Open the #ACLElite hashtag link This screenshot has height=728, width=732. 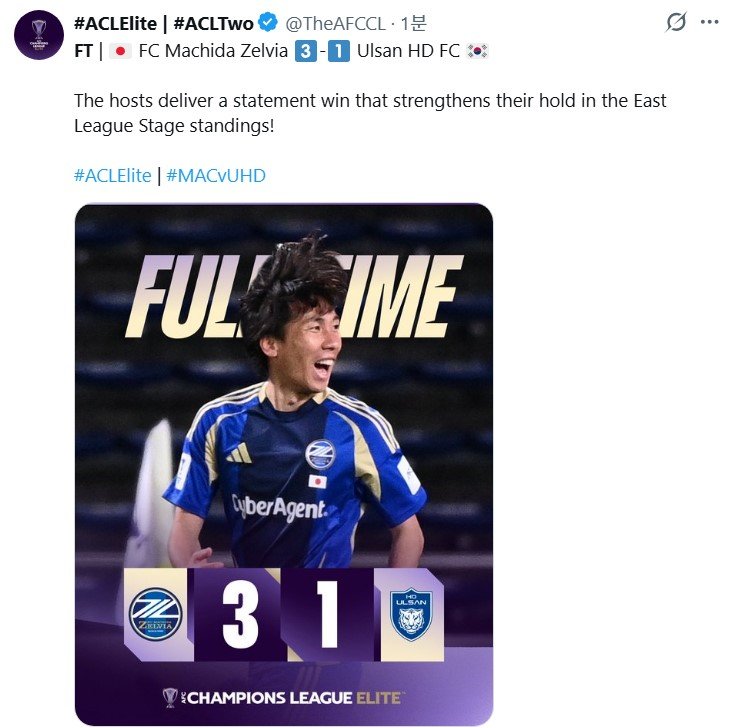112,176
